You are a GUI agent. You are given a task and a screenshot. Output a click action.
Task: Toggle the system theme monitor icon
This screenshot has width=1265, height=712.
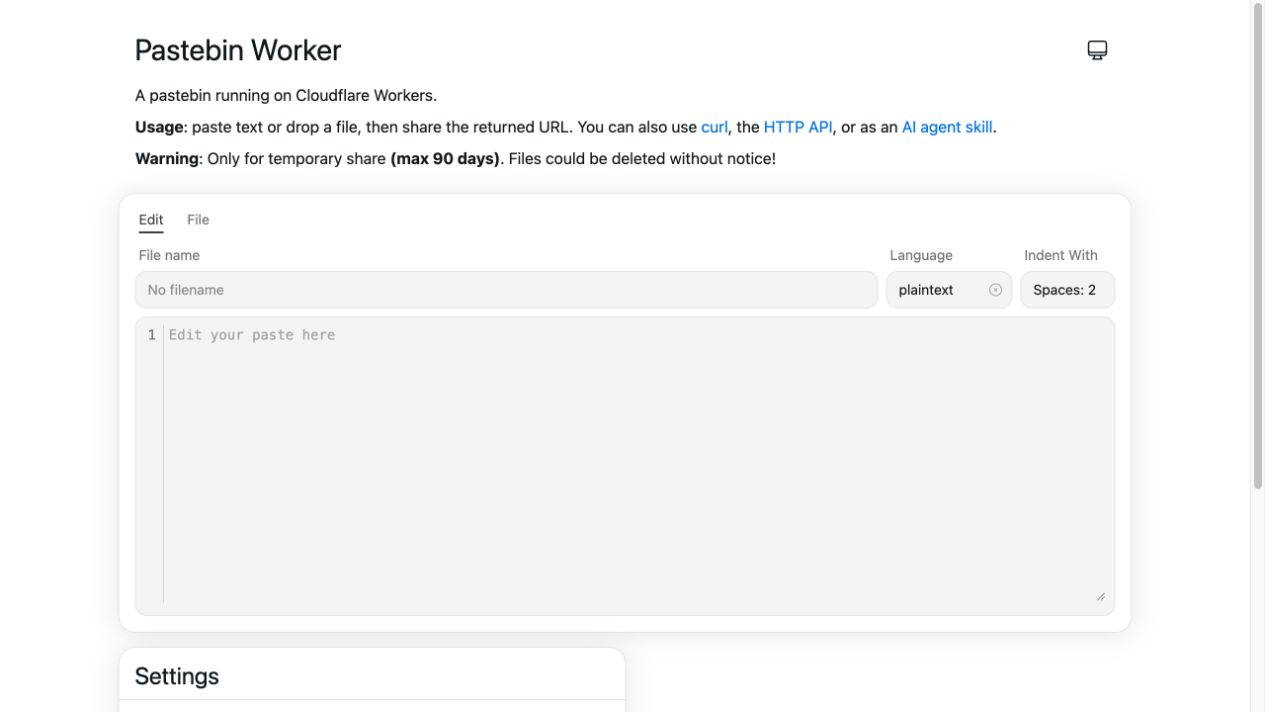tap(1097, 50)
